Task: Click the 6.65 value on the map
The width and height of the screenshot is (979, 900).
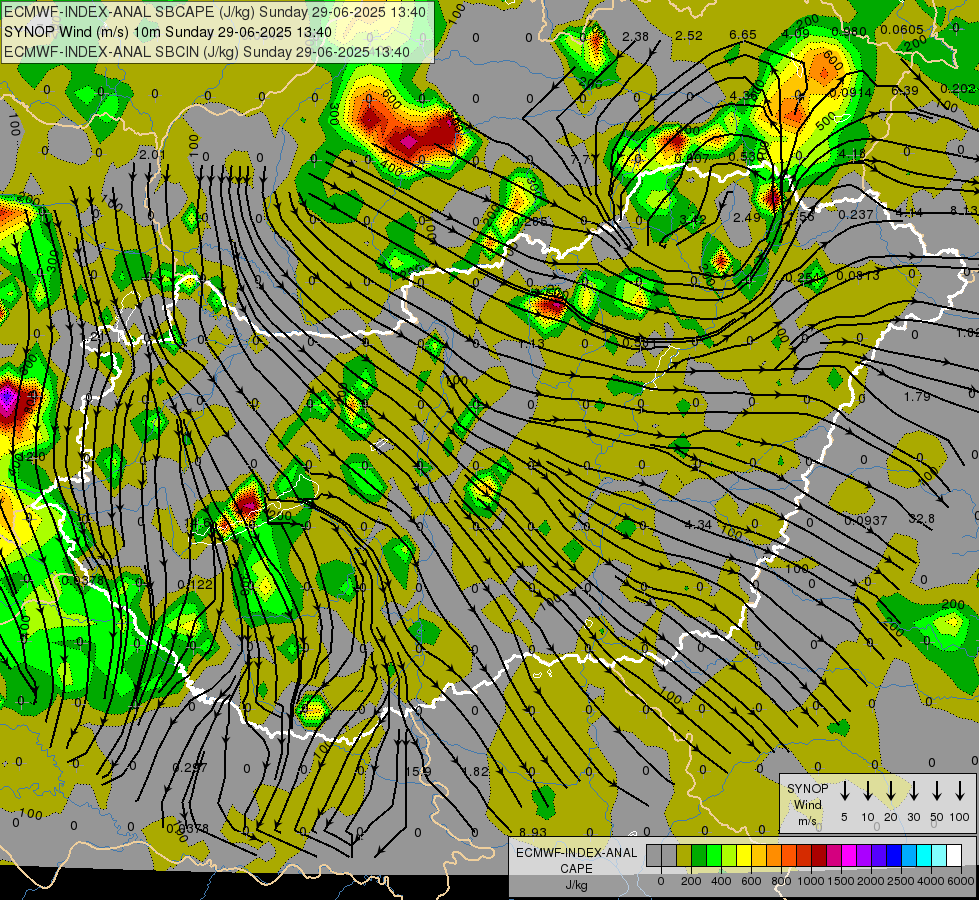Action: [742, 35]
